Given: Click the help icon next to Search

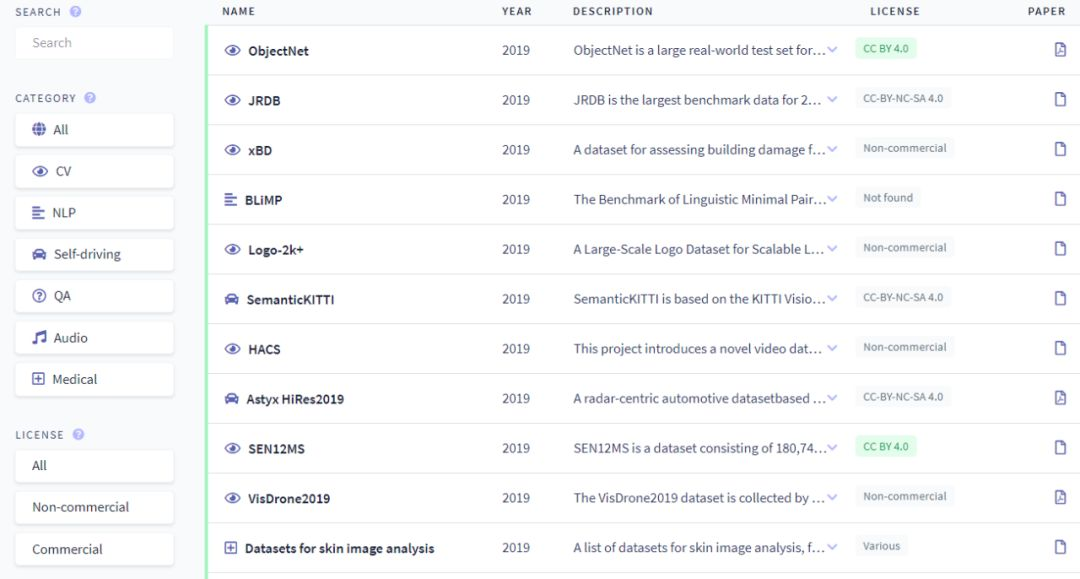Looking at the screenshot, I should pyautogui.click(x=76, y=12).
